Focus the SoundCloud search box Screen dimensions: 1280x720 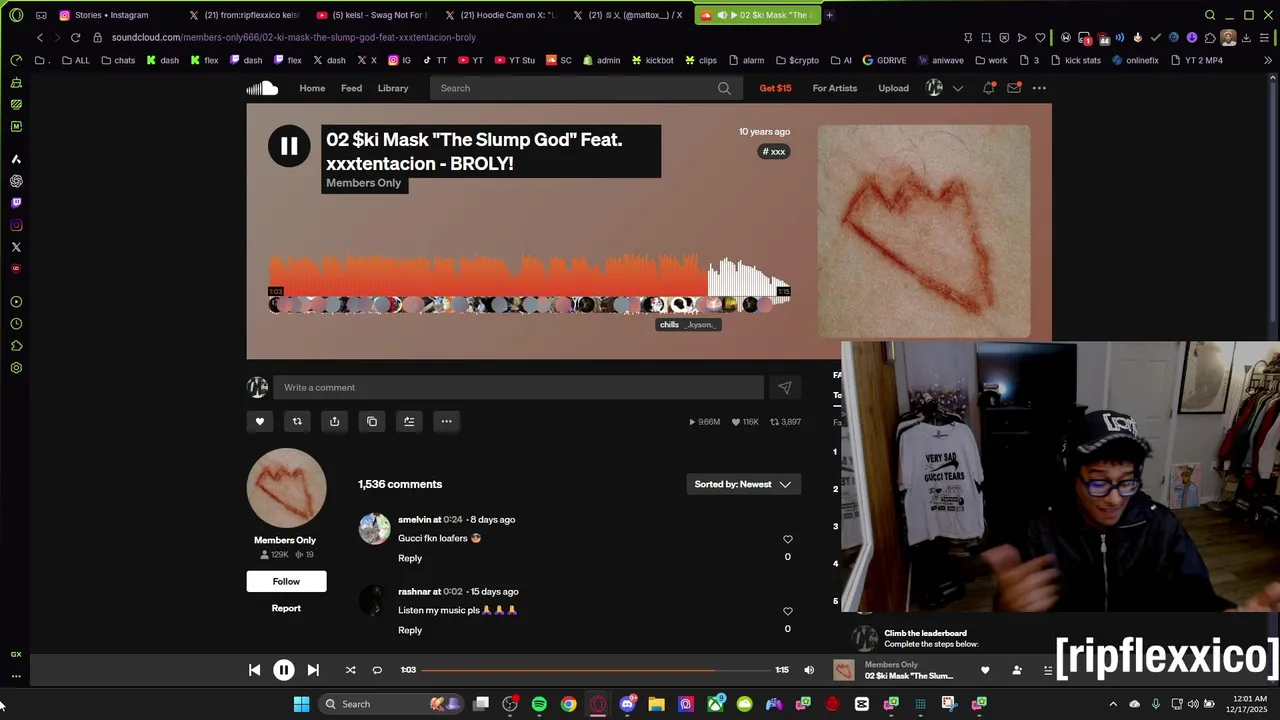pyautogui.click(x=585, y=88)
